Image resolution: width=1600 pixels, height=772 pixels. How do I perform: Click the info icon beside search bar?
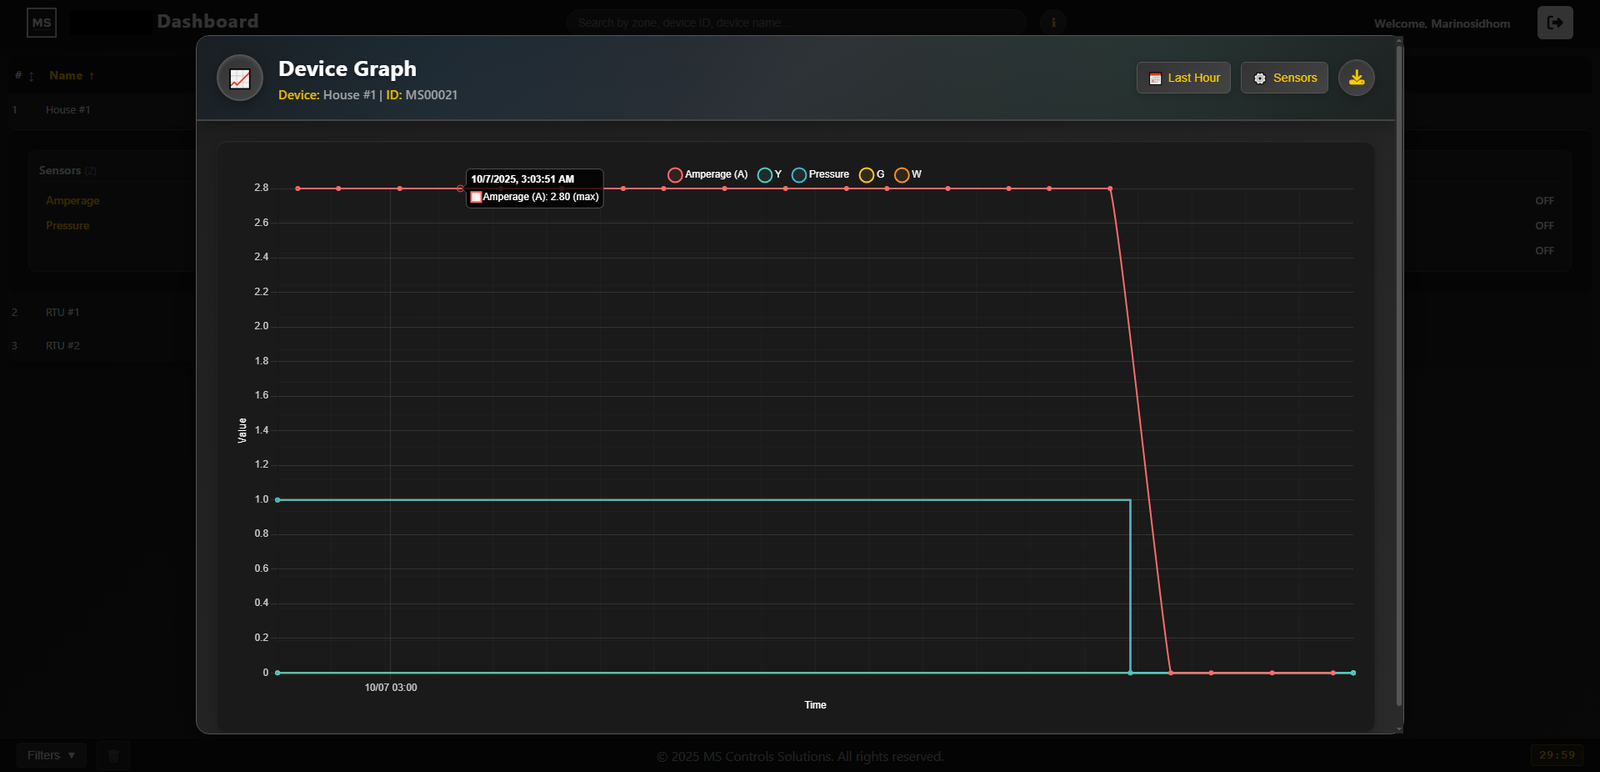click(1053, 22)
